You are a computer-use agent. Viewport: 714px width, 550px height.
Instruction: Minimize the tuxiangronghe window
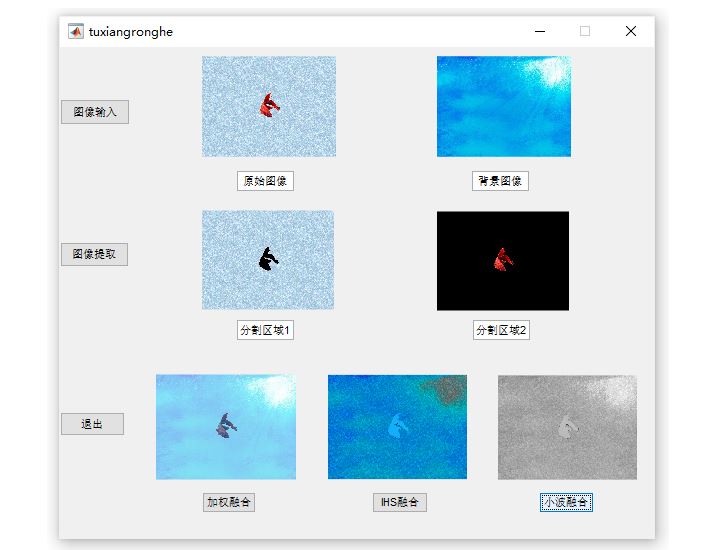tap(540, 31)
